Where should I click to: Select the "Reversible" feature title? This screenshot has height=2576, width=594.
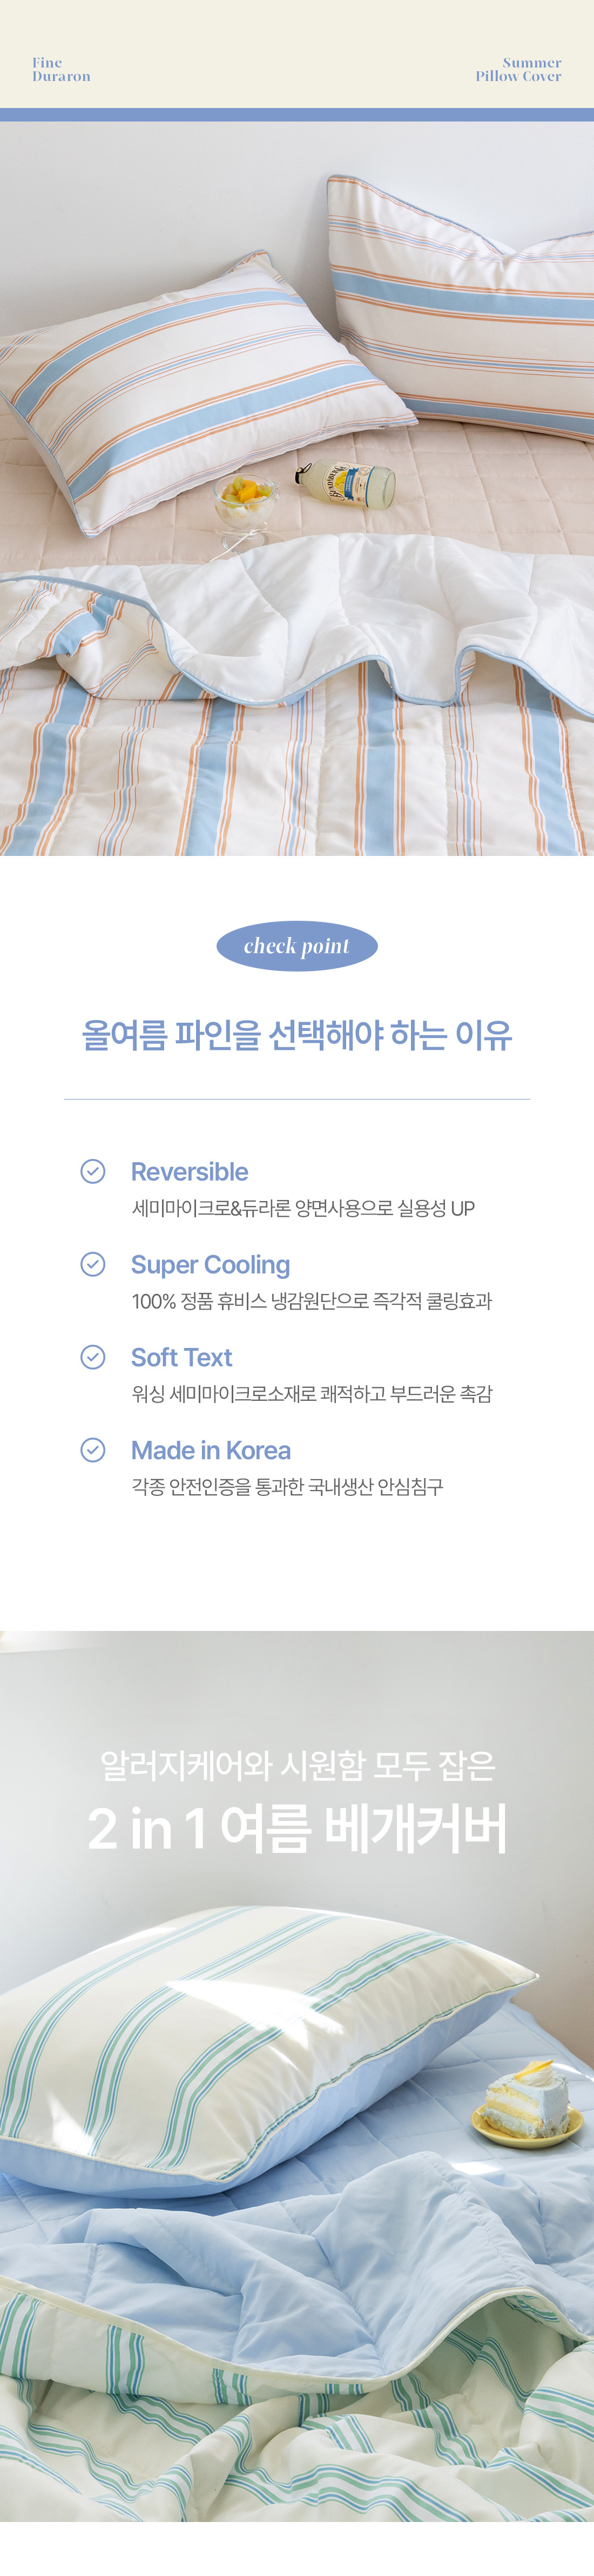pyautogui.click(x=190, y=1172)
